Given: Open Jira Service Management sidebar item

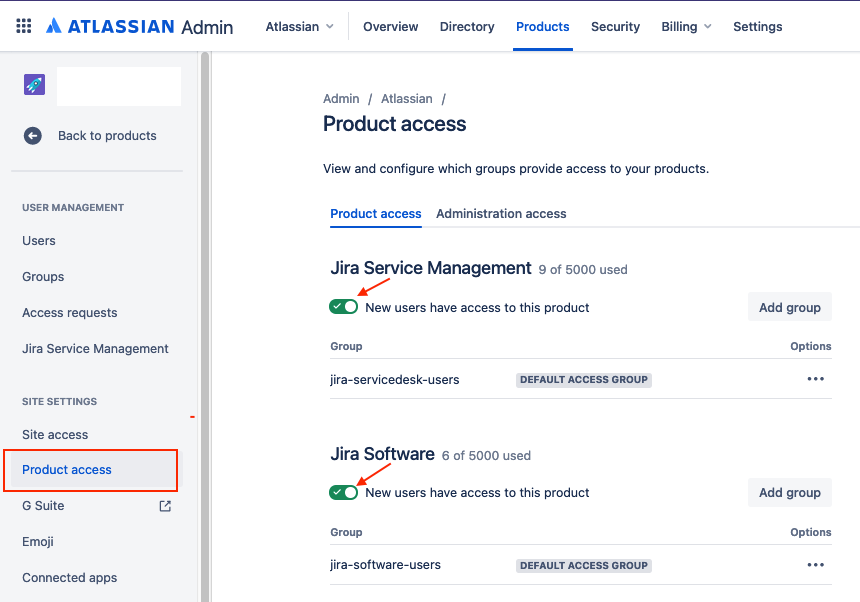Looking at the screenshot, I should coord(95,349).
